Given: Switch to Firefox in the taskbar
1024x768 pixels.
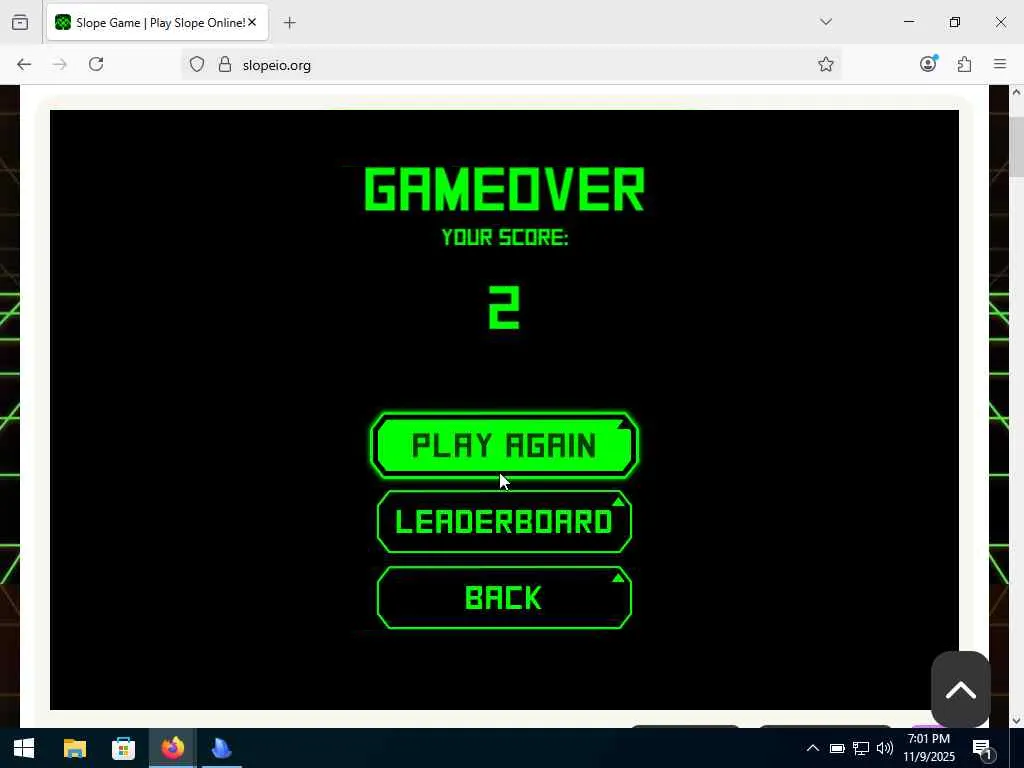Looking at the screenshot, I should [x=172, y=748].
